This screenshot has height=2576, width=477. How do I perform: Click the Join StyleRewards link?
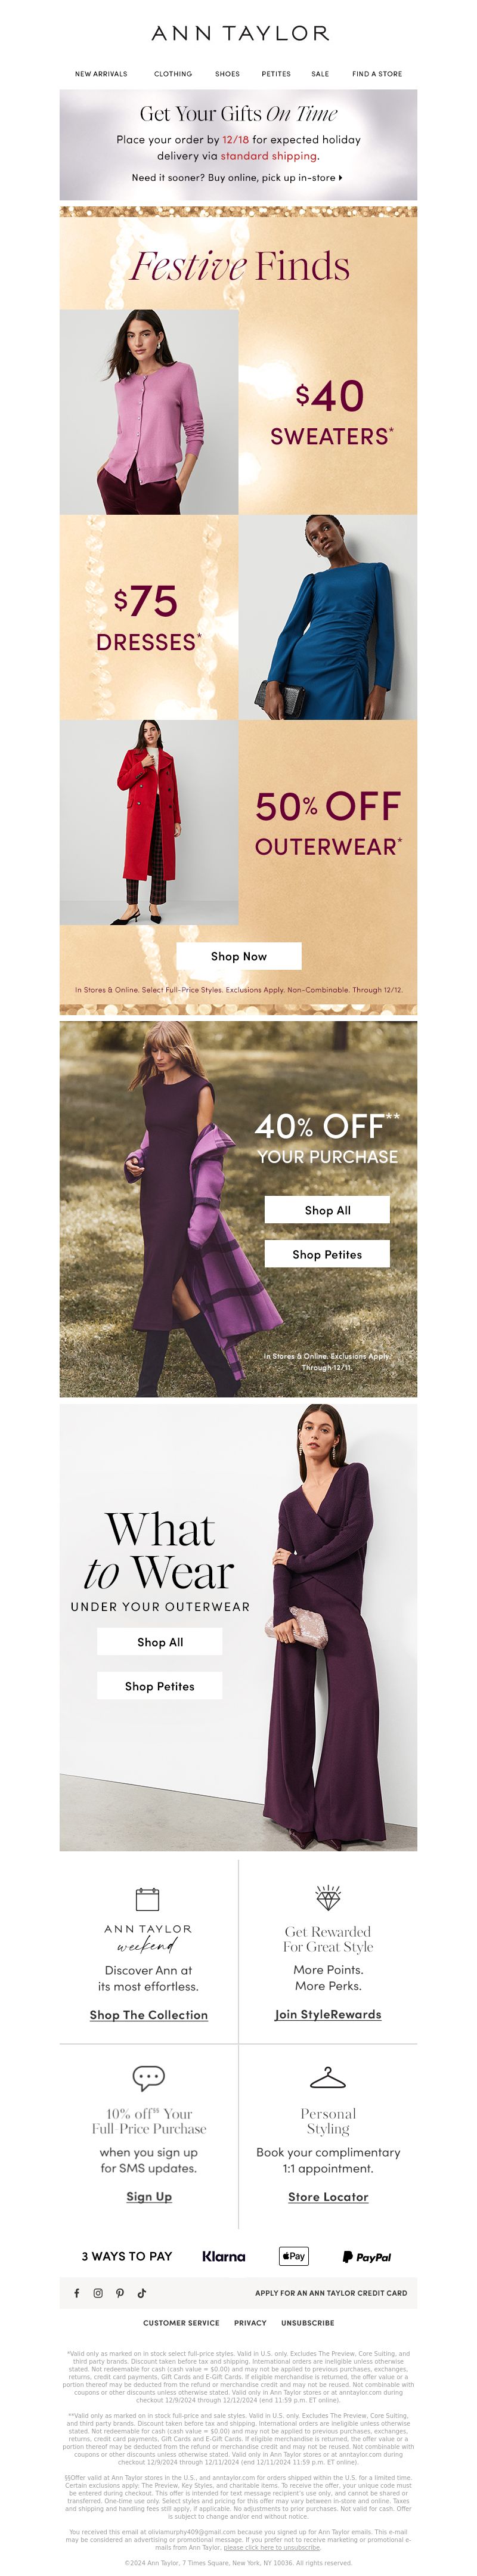point(328,2013)
